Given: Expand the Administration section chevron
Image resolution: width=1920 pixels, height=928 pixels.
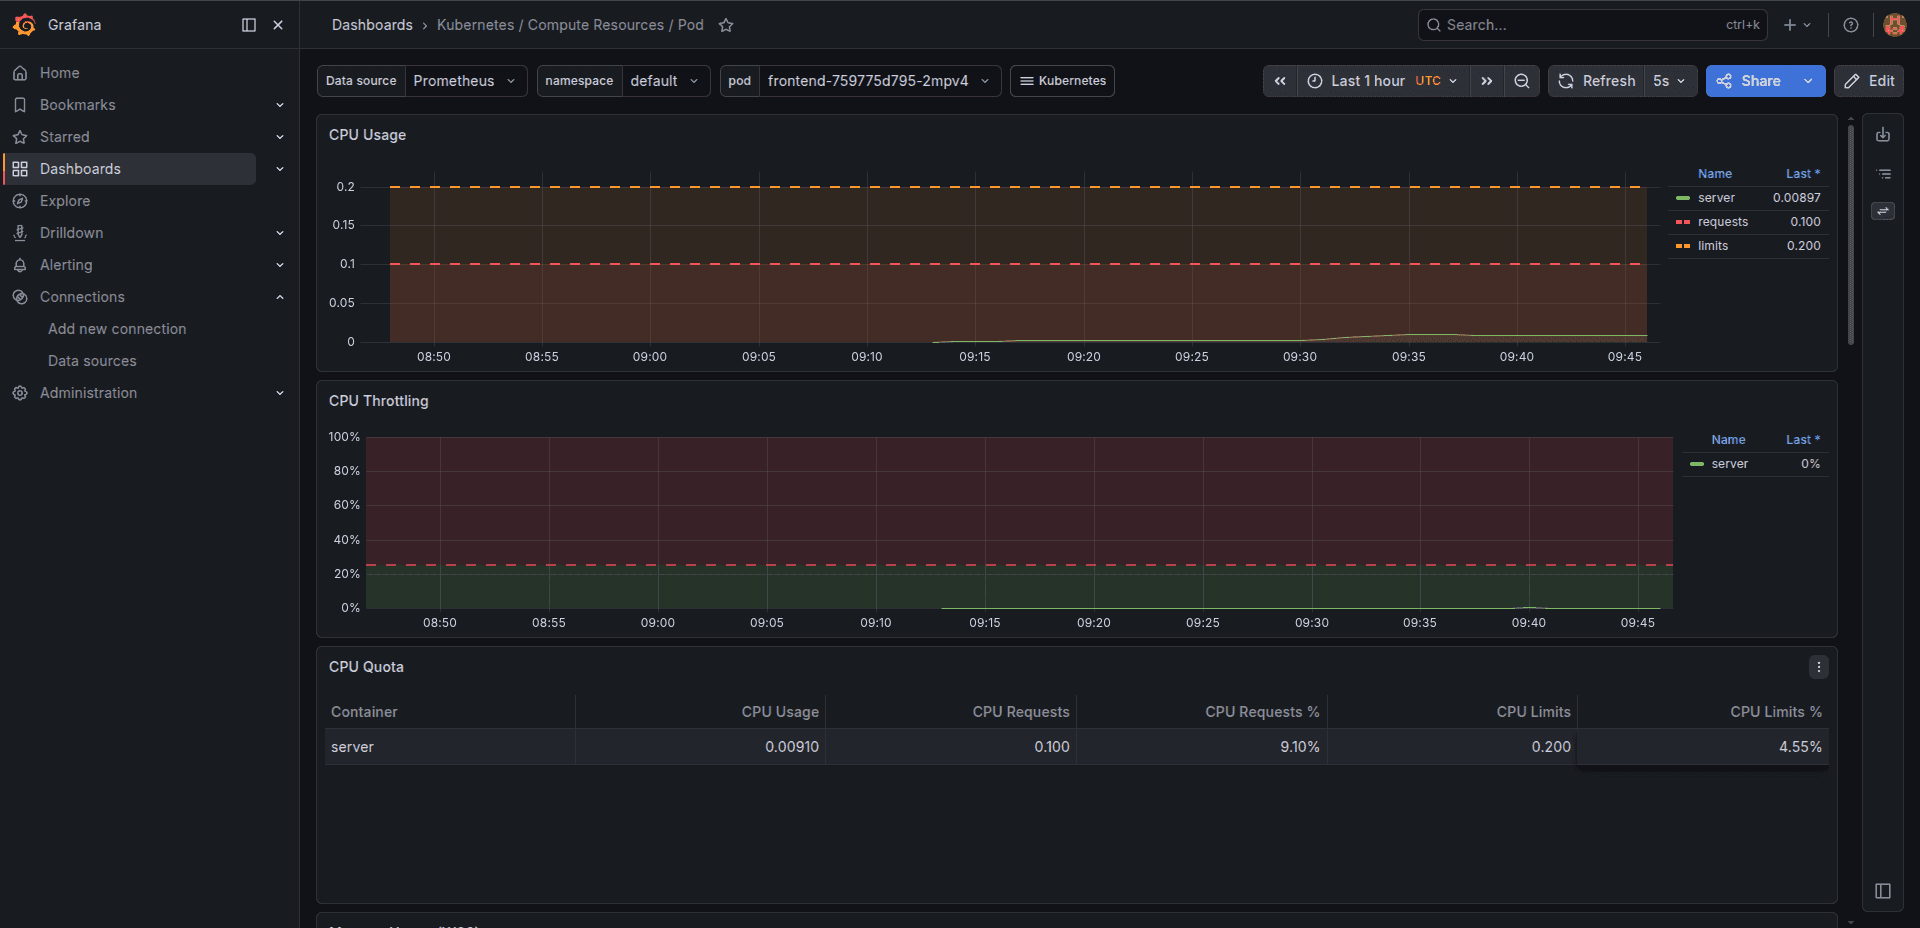Looking at the screenshot, I should 280,393.
